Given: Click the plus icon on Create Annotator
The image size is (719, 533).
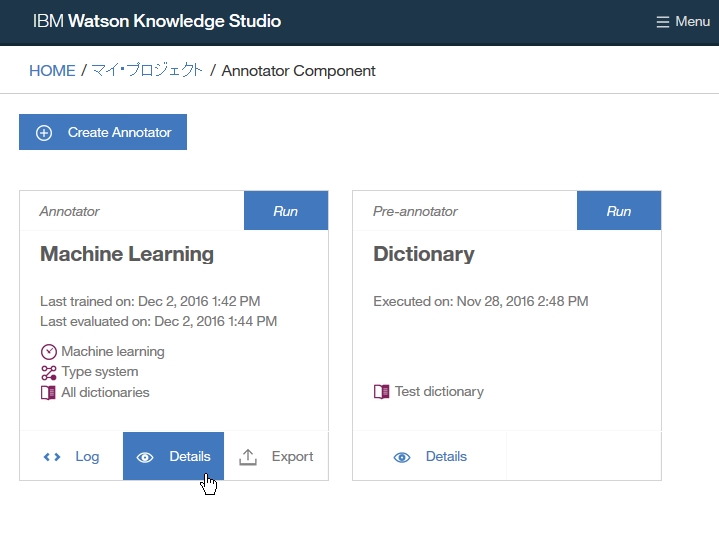Looking at the screenshot, I should (x=44, y=133).
